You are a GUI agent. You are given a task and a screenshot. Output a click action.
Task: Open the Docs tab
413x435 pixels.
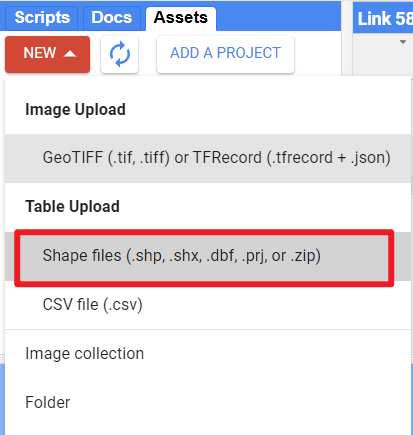(x=112, y=18)
